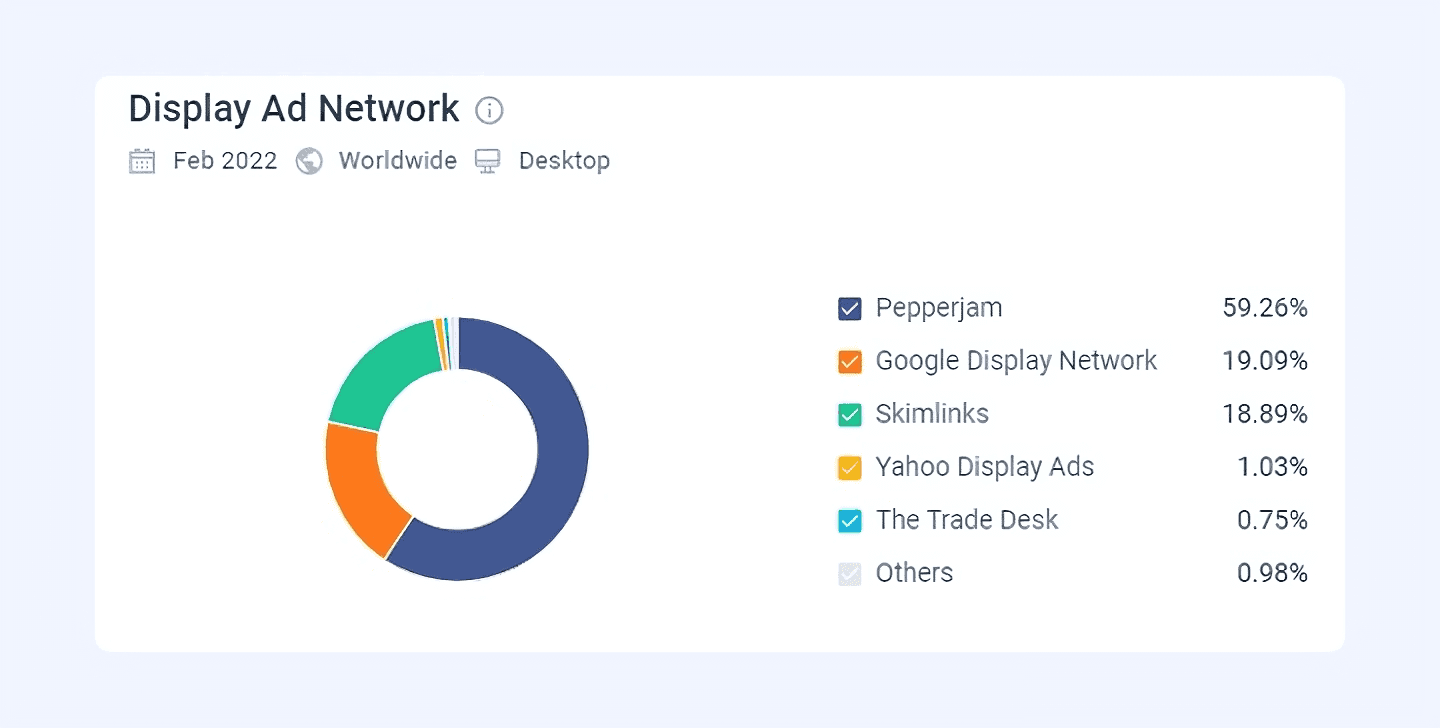Screen dimensions: 1440x728
Task: Select the Display Ad Network title
Action: pyautogui.click(x=294, y=108)
